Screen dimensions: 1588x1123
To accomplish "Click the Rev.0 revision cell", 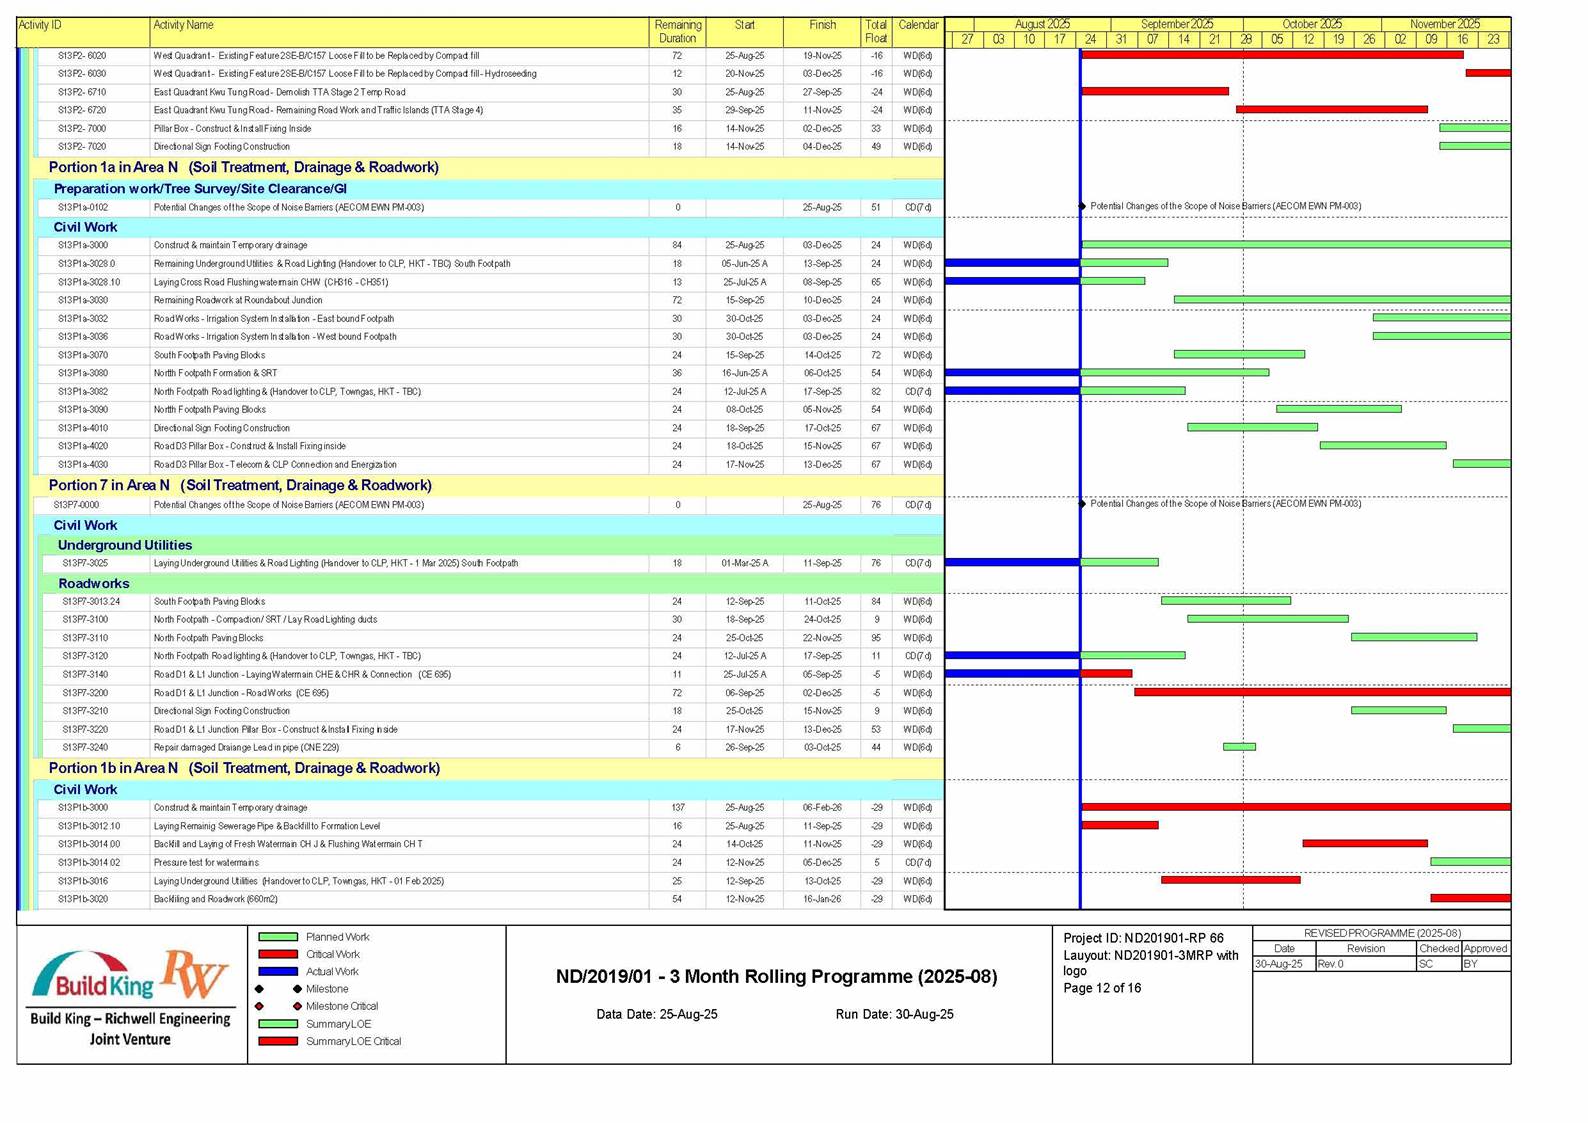I will coord(1365,964).
